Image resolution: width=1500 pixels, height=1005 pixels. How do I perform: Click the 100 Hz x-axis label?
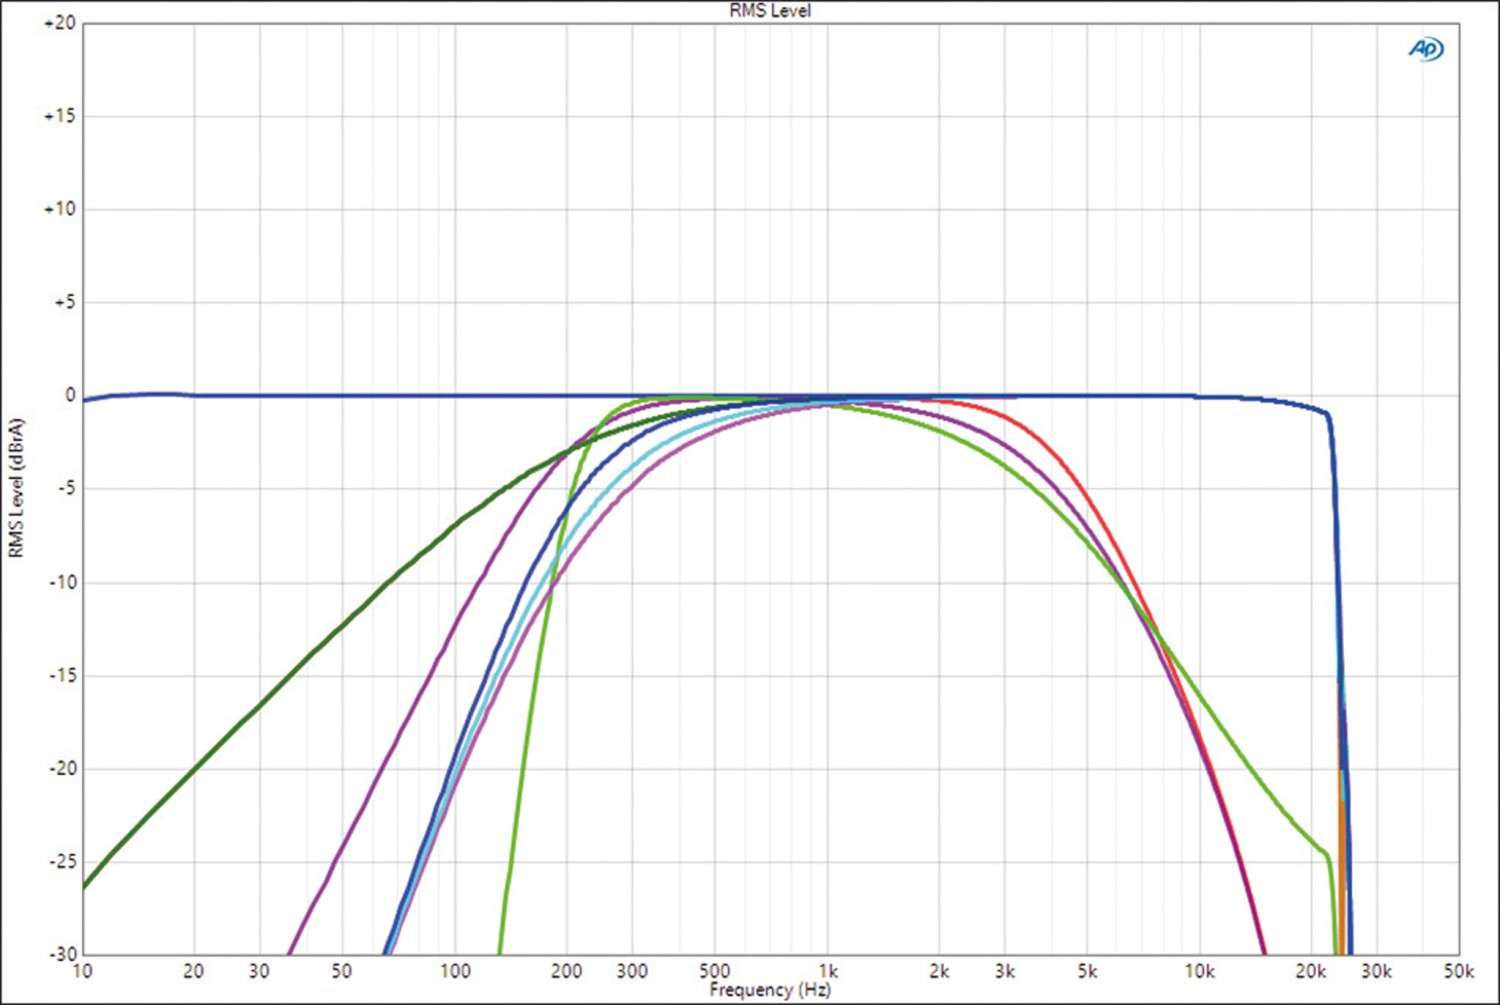[455, 971]
